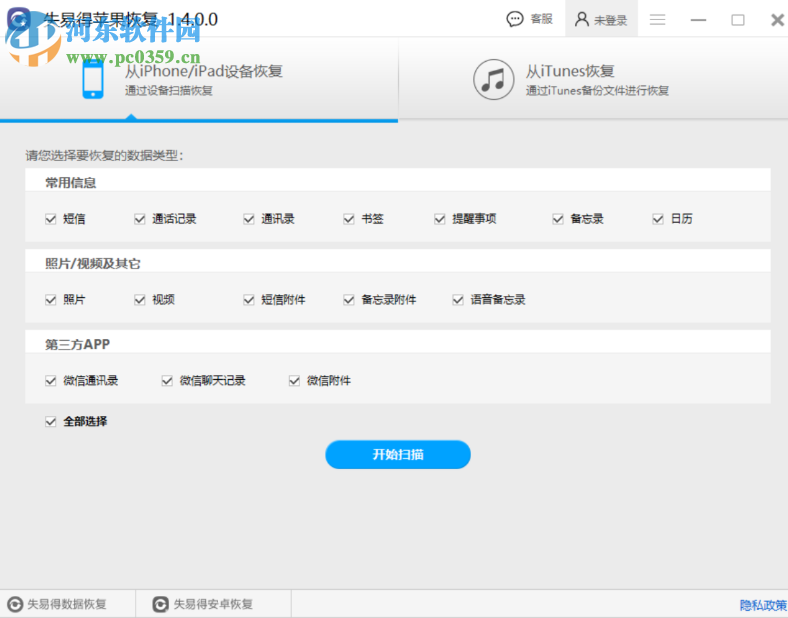The height and width of the screenshot is (618, 788).
Task: Click the 失易得数据恢复 icon in the bottom bar
Action: [x=15, y=604]
